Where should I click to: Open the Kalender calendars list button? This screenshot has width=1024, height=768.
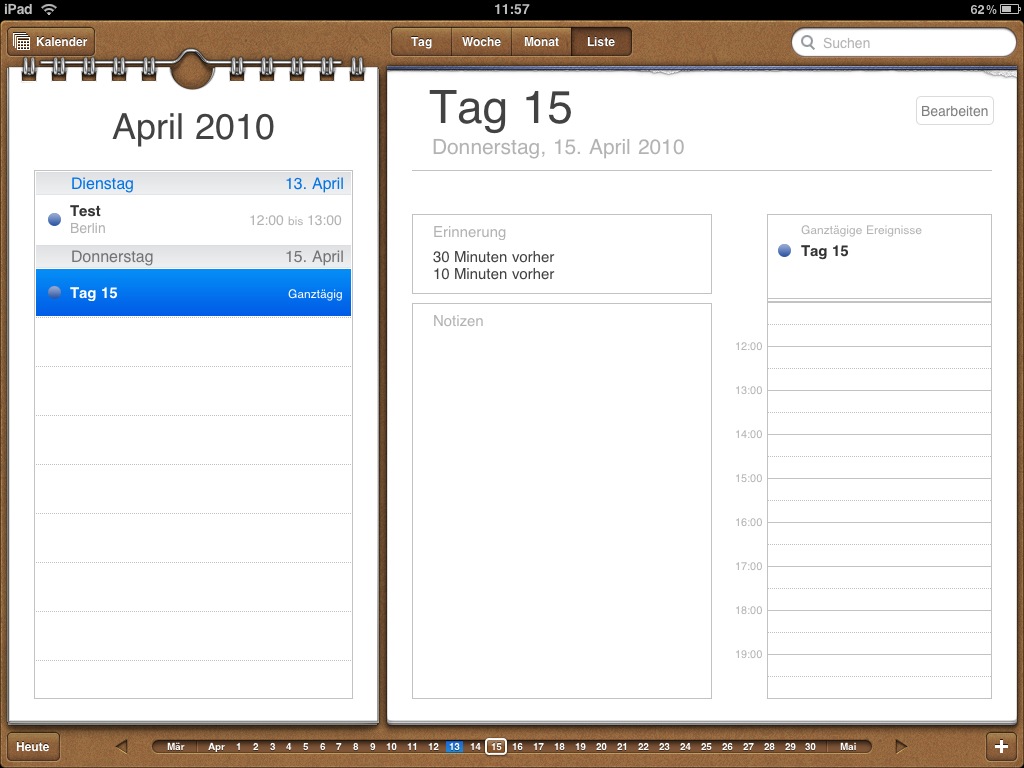(x=51, y=42)
